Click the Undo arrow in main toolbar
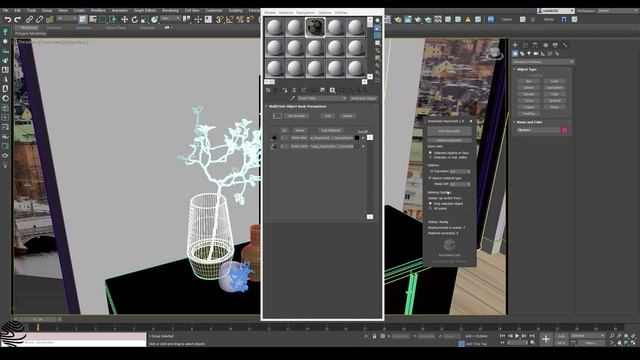This screenshot has height=360, width=640. (x=7, y=19)
